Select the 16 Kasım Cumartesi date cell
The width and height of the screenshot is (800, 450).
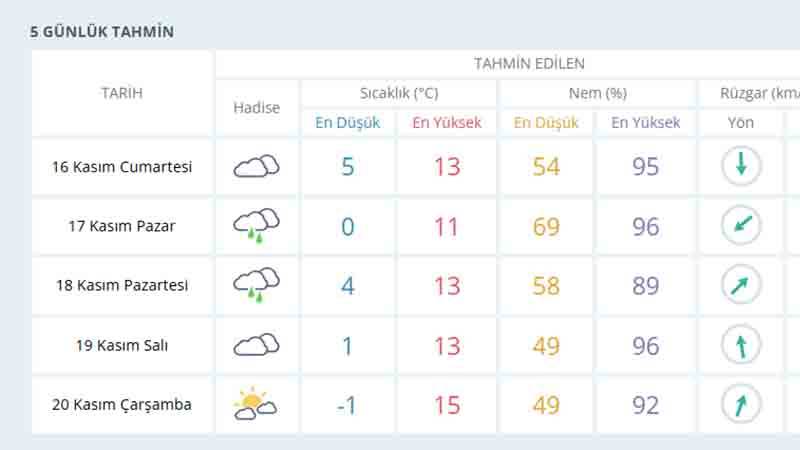pyautogui.click(x=122, y=166)
